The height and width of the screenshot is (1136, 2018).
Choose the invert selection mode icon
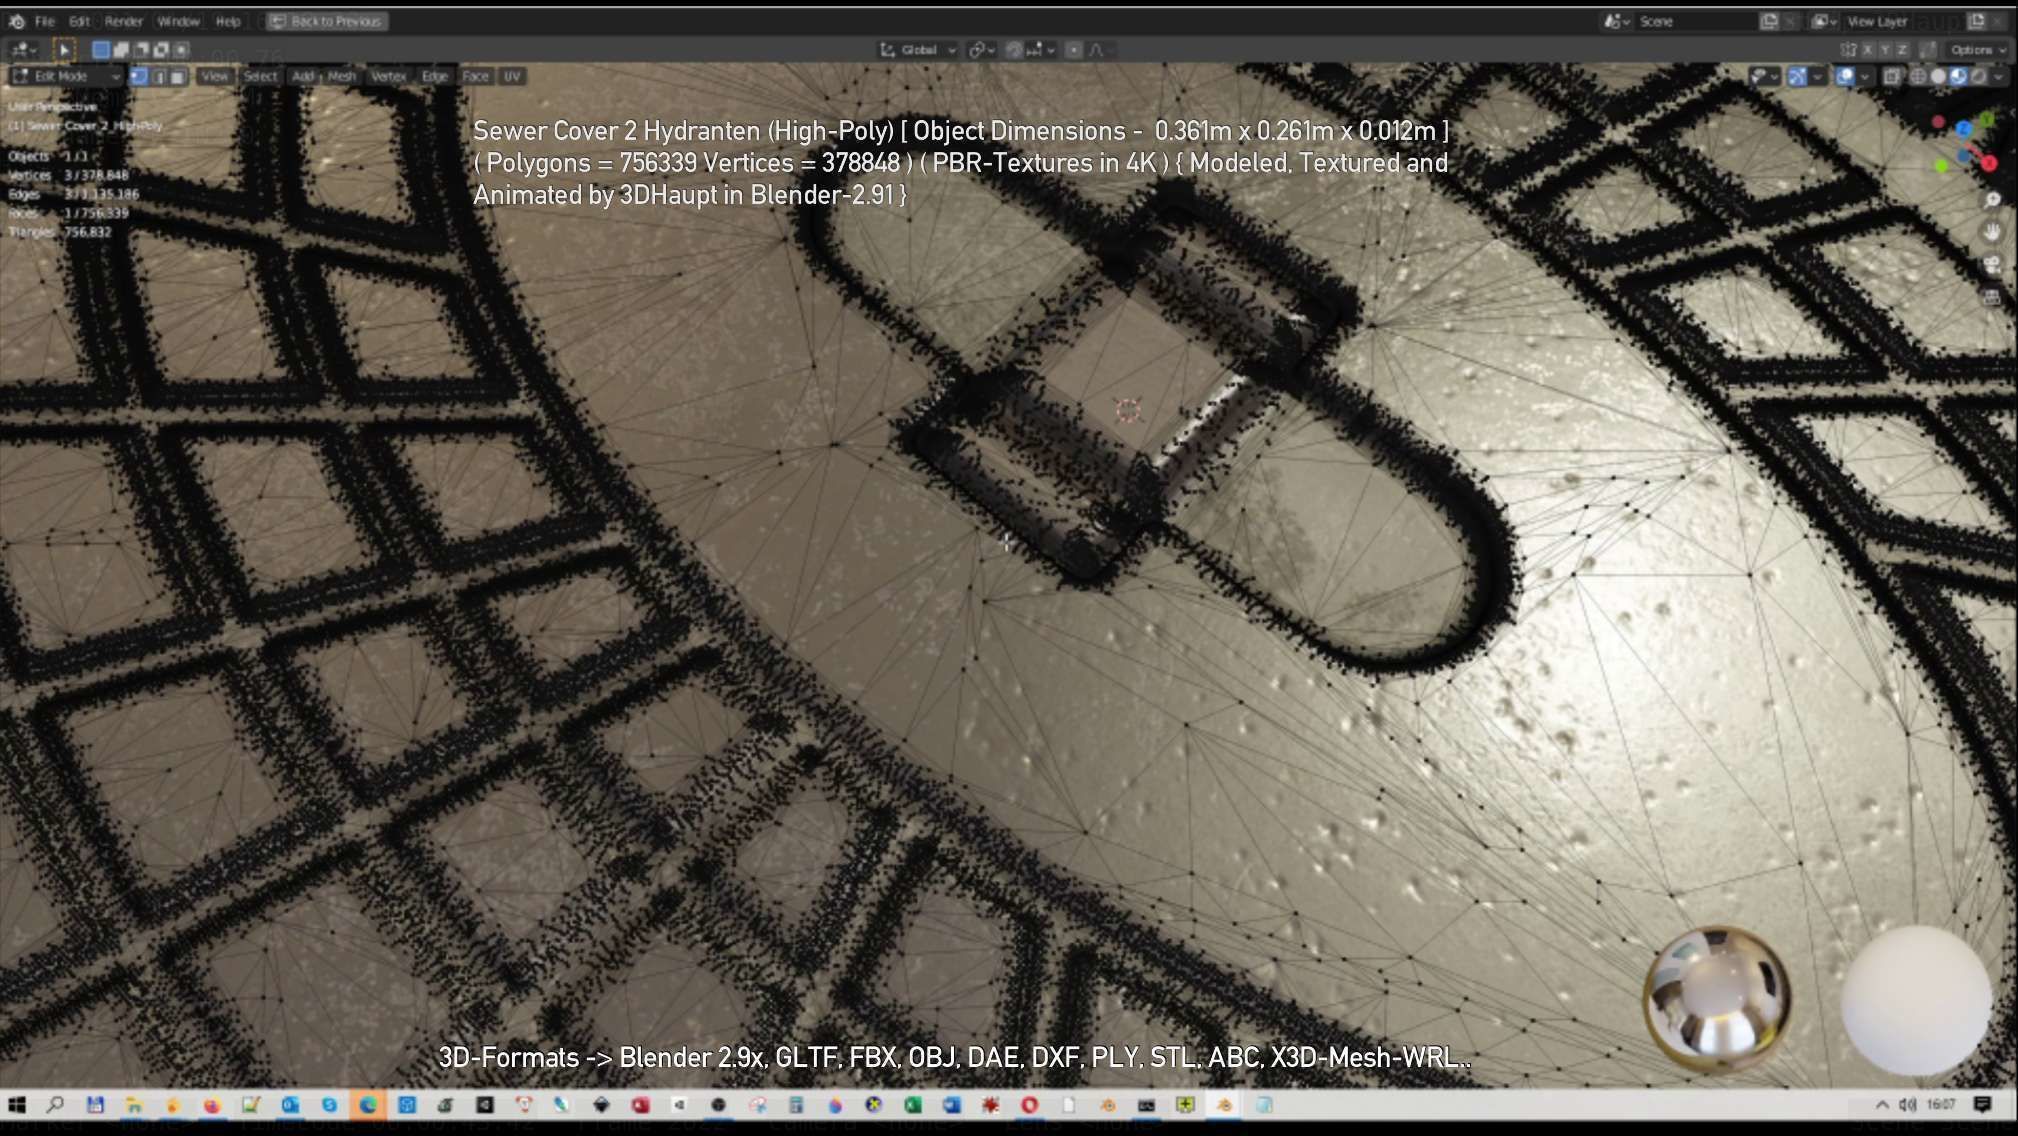coord(161,49)
